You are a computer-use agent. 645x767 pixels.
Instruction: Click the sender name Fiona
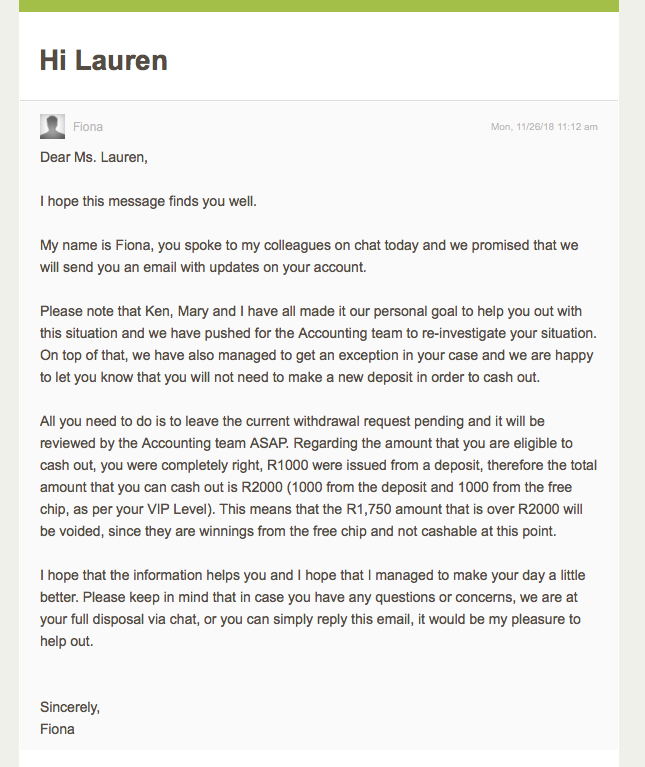click(88, 127)
